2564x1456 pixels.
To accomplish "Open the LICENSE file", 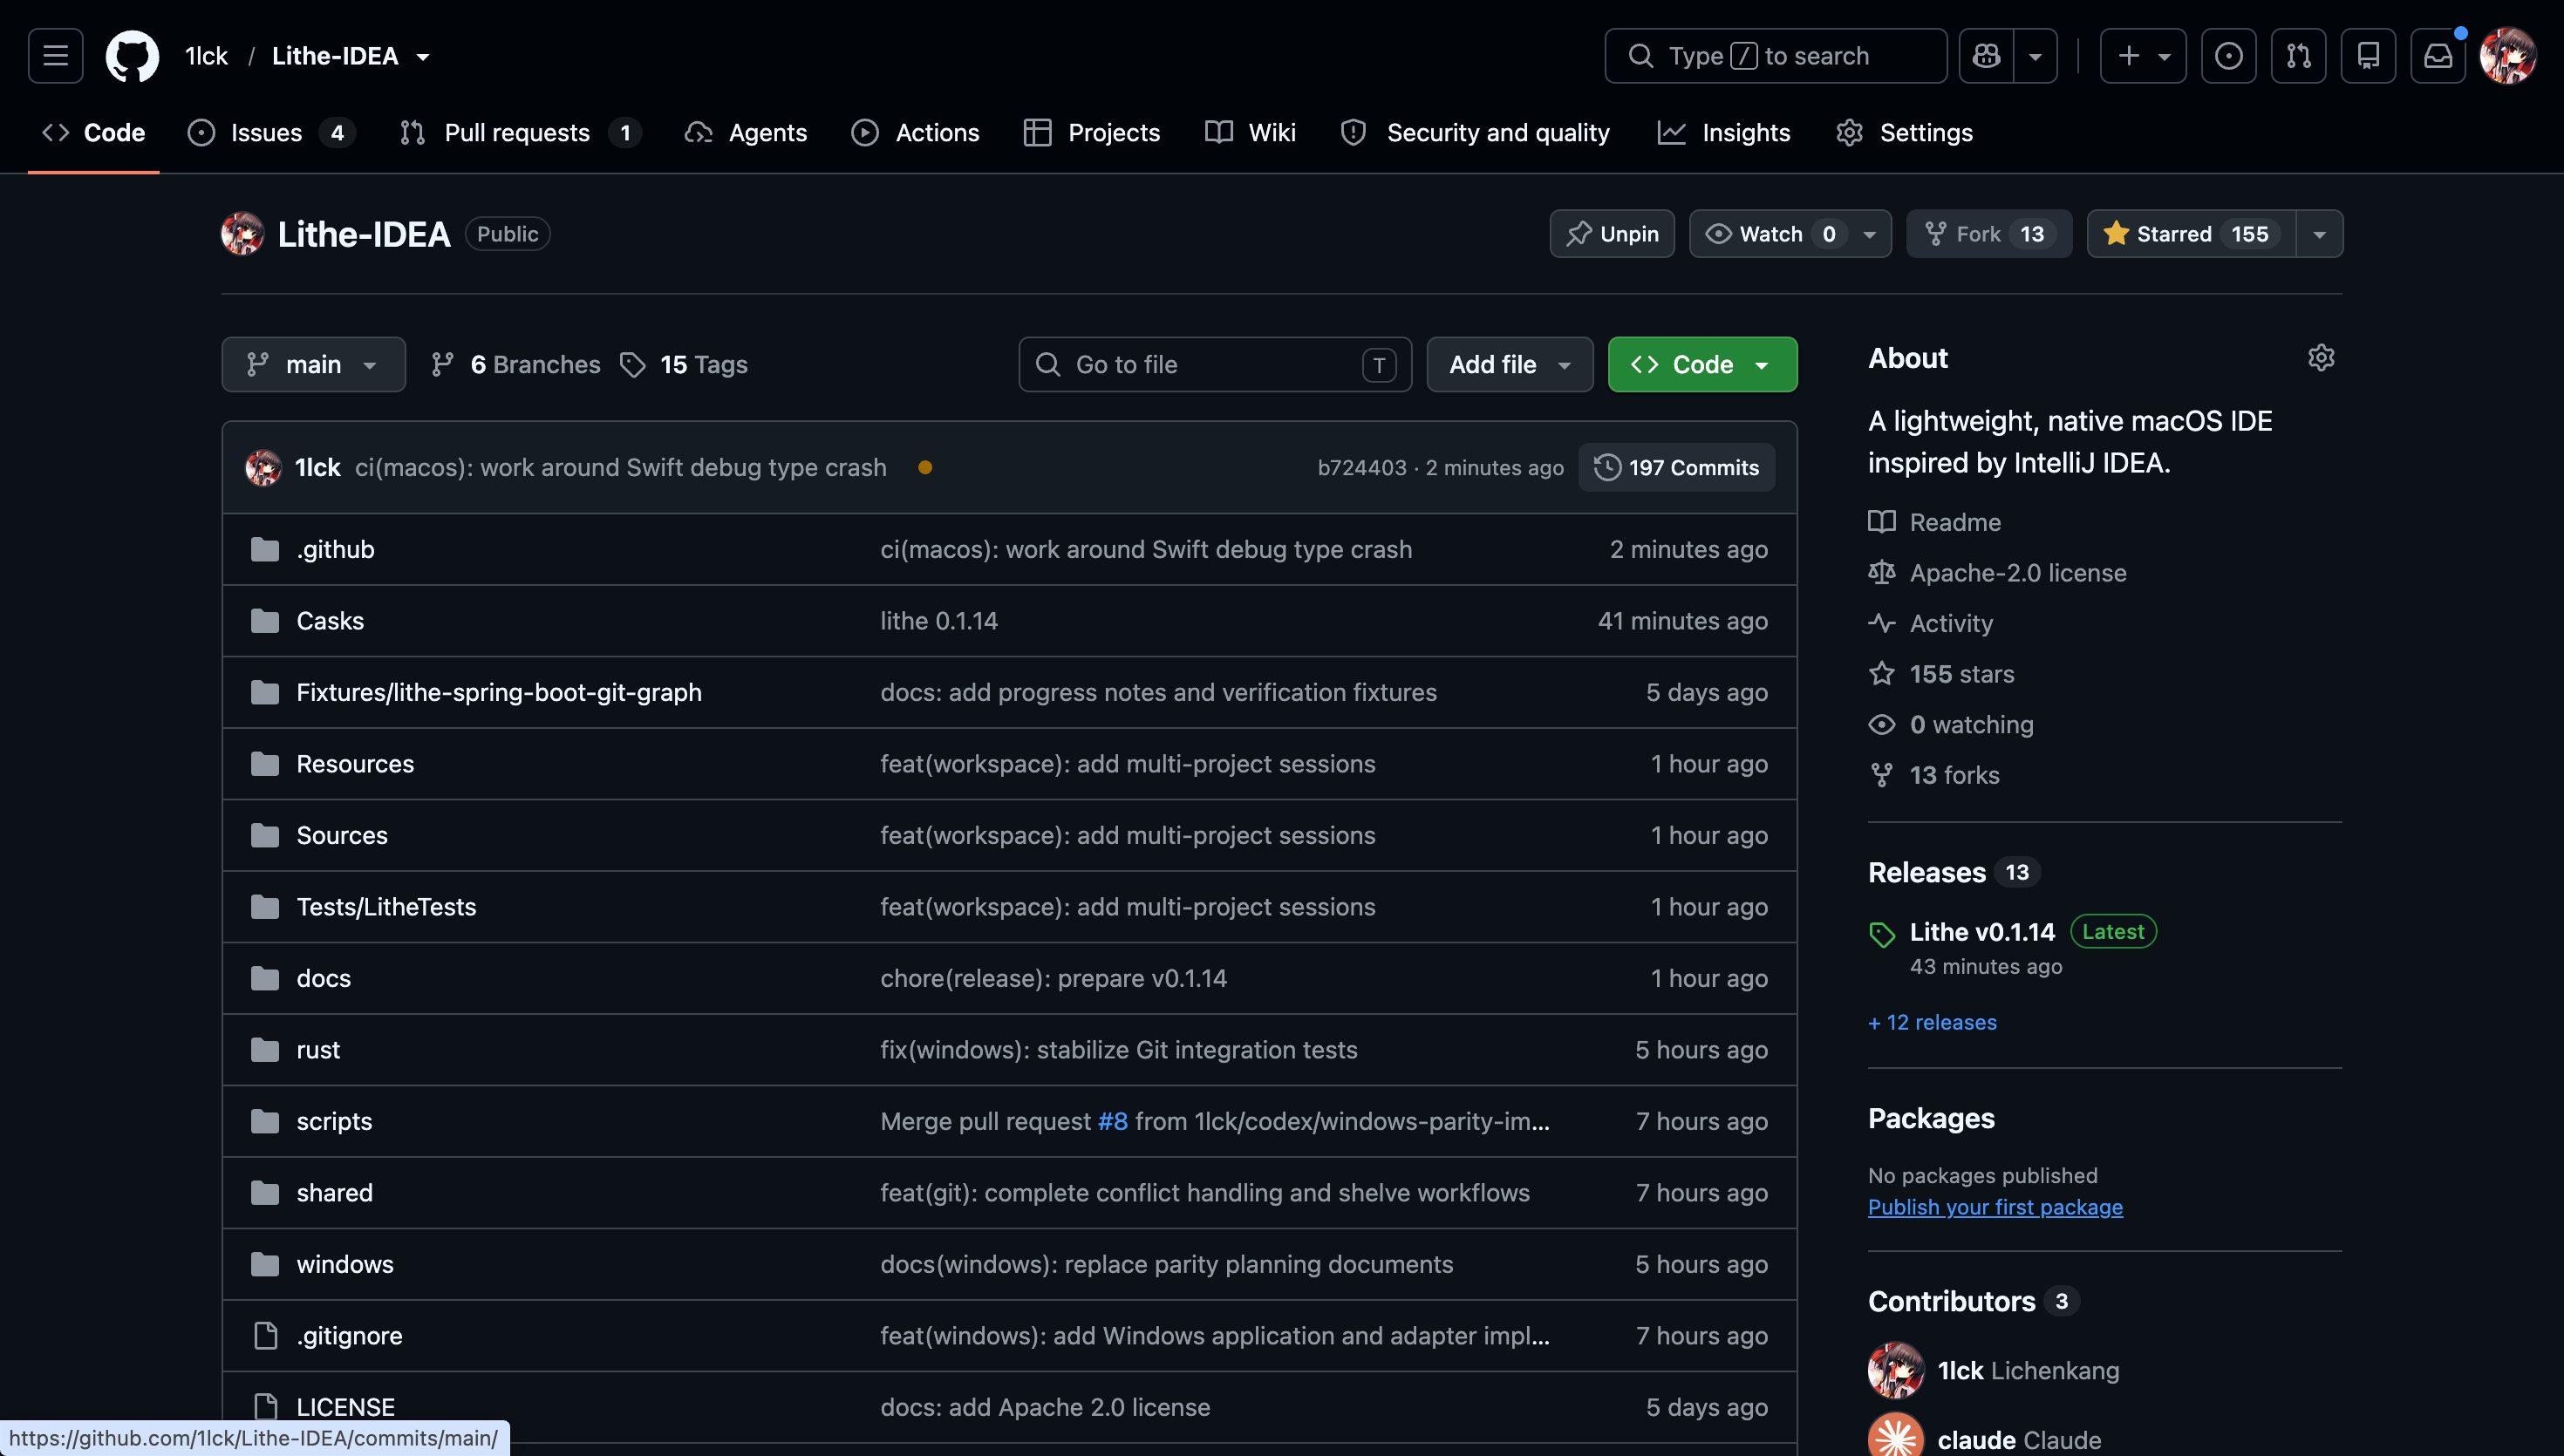I will click(345, 1407).
